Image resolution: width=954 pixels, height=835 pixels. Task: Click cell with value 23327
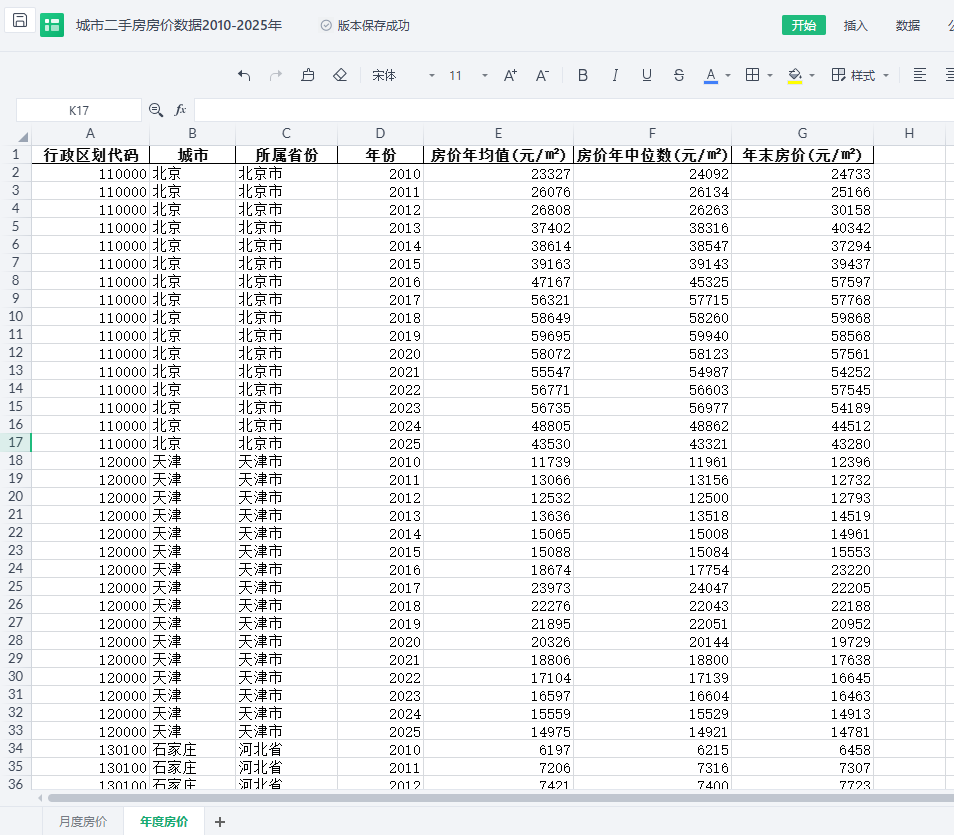click(498, 174)
